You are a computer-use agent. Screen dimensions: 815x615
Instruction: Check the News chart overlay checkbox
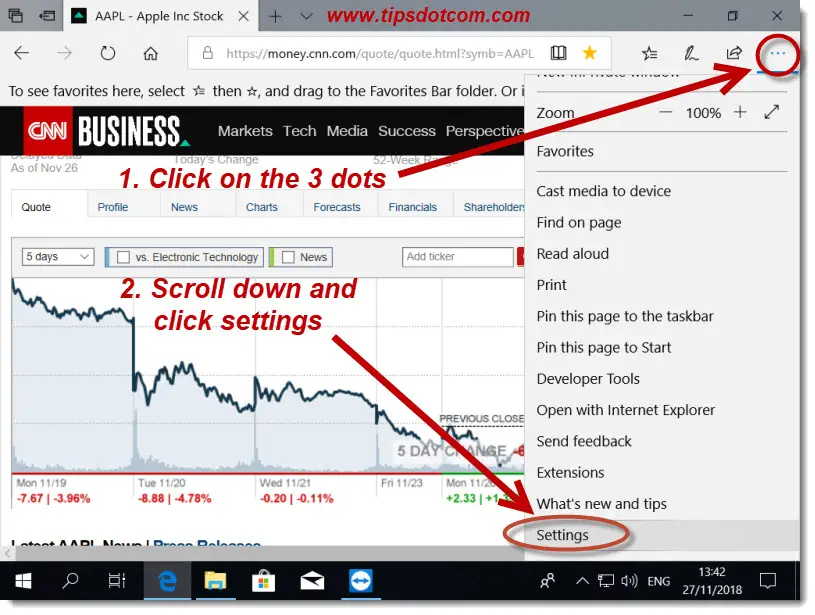click(x=288, y=257)
